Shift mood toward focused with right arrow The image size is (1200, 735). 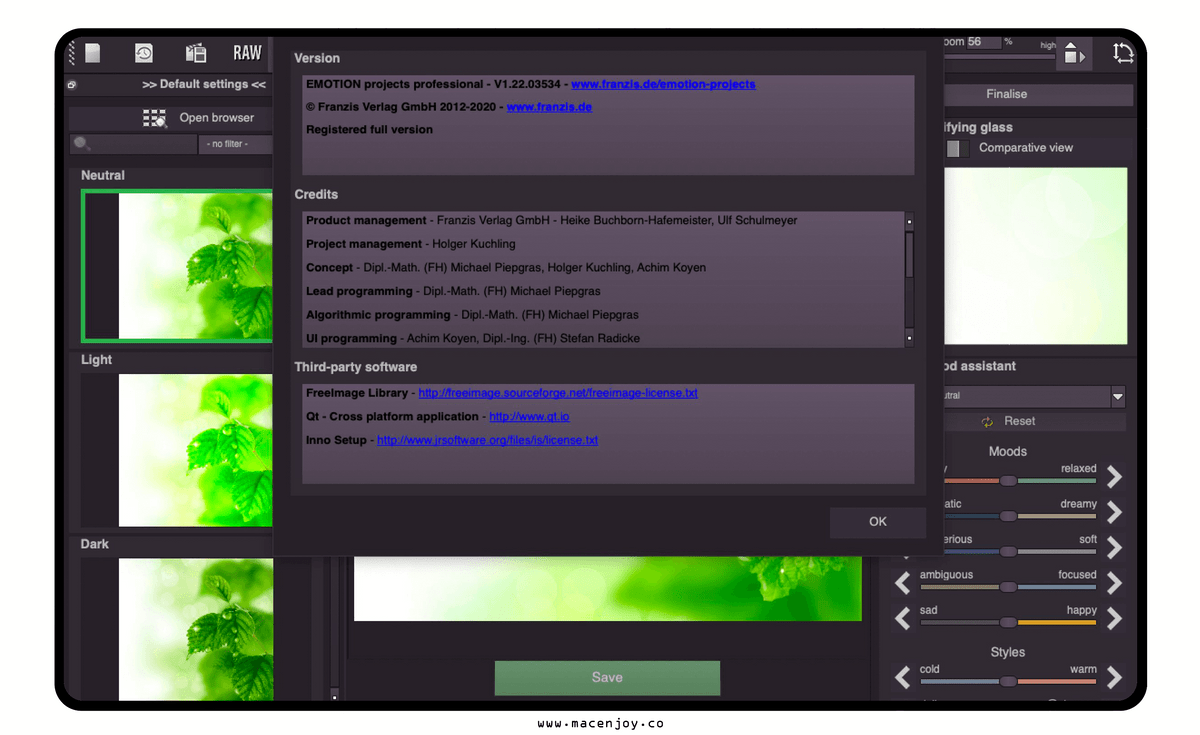coord(1114,582)
